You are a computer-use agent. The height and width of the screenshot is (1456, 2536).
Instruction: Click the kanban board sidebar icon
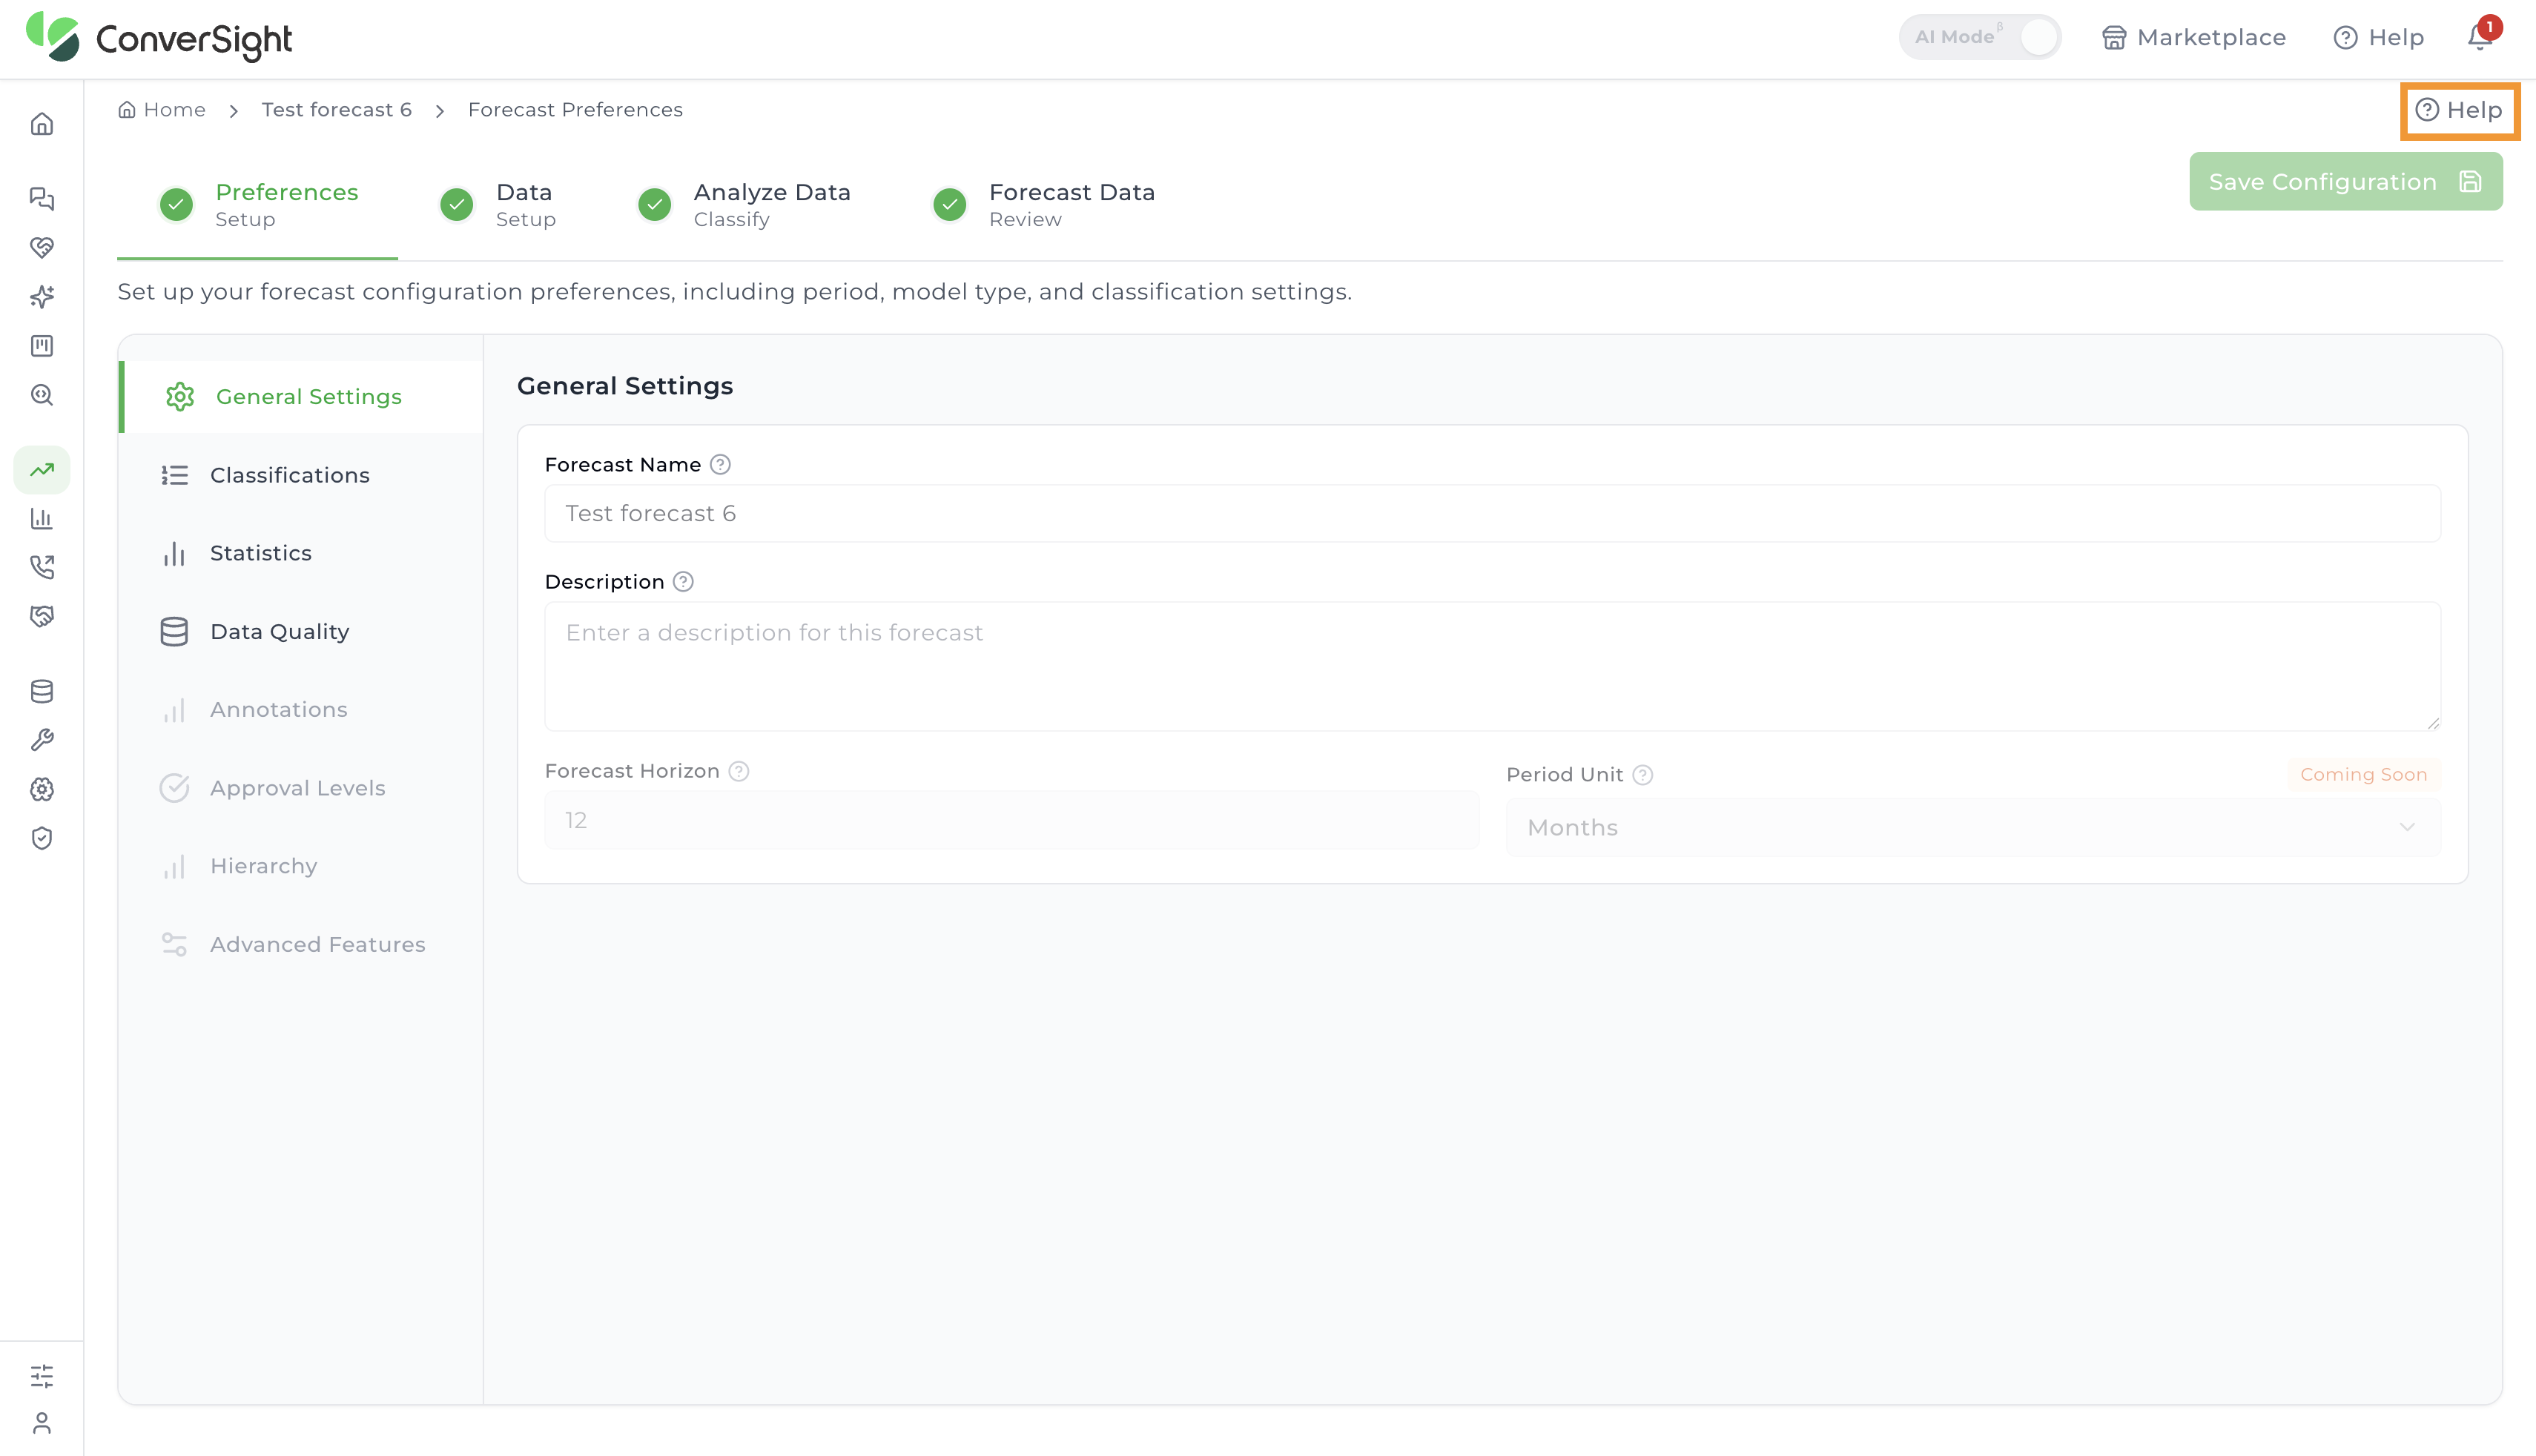pos(42,346)
